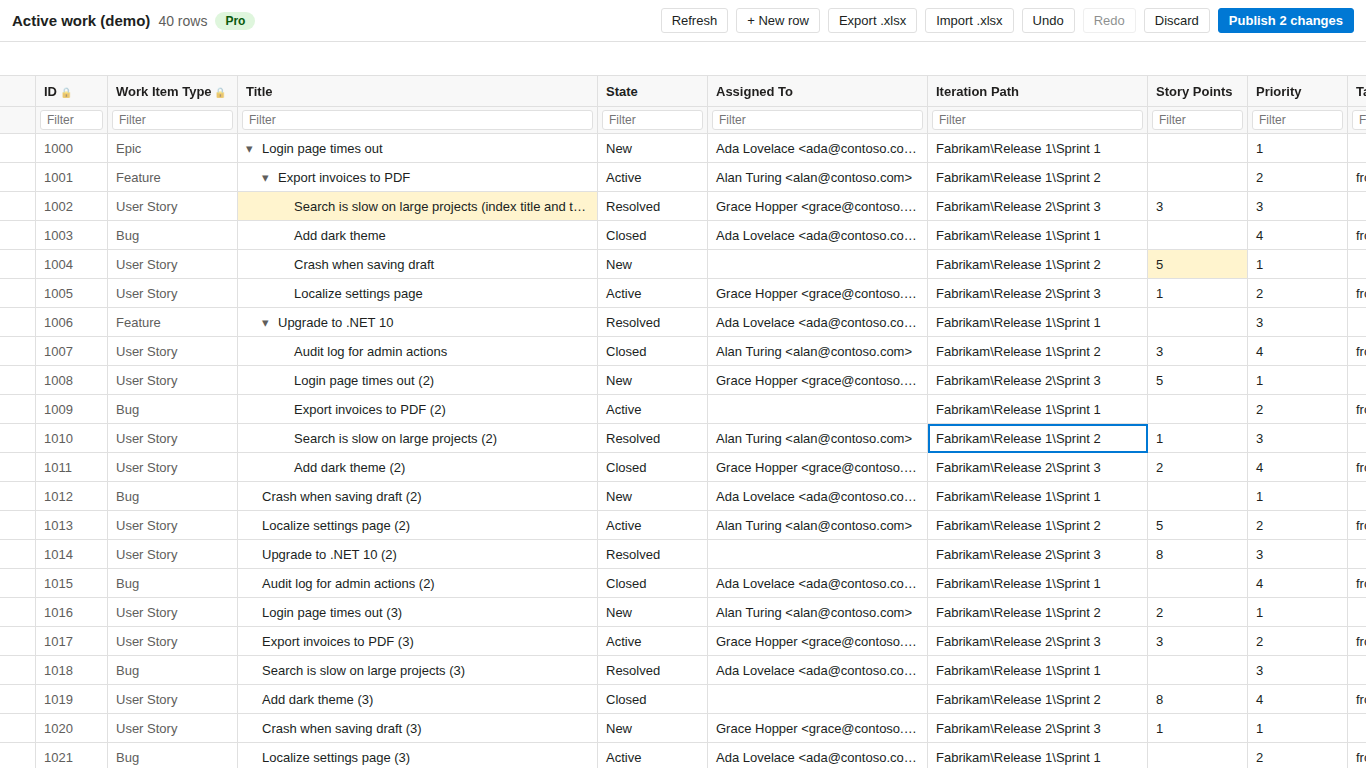Select Story Points cell of row 1004
The image size is (1366, 768).
pos(1197,265)
